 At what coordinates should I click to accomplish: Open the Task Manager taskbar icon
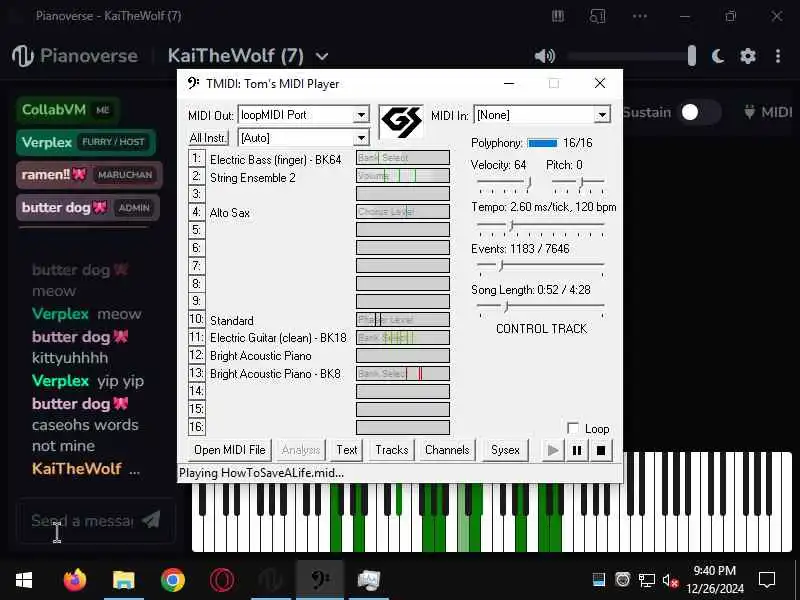369,580
